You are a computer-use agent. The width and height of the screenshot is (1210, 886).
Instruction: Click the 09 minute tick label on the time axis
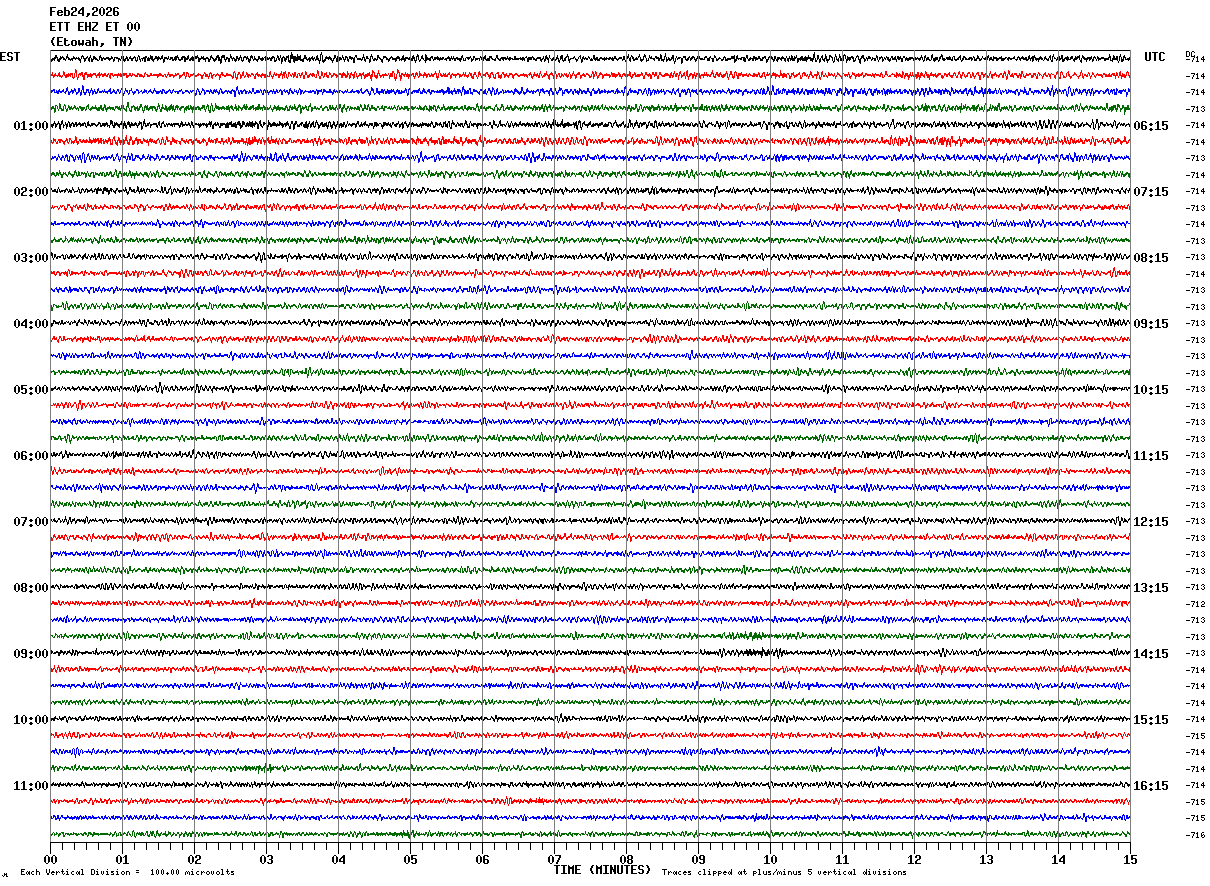[698, 859]
